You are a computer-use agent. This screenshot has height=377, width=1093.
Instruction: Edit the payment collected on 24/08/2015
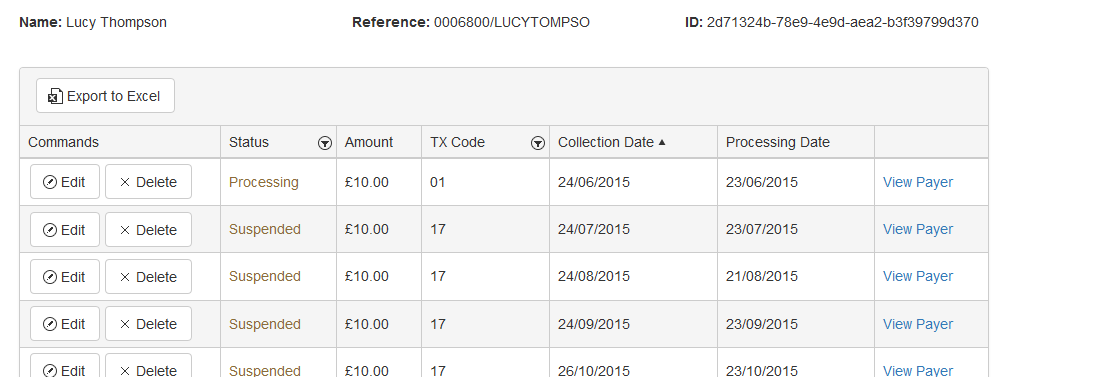[x=65, y=277]
